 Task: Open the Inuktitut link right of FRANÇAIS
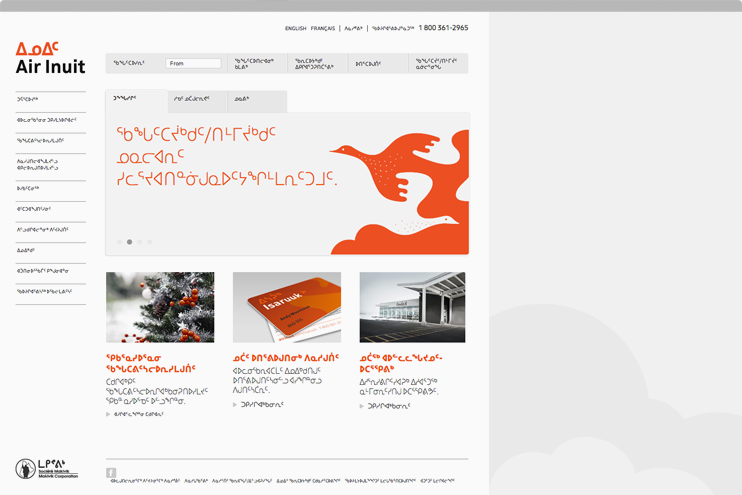[x=353, y=28]
